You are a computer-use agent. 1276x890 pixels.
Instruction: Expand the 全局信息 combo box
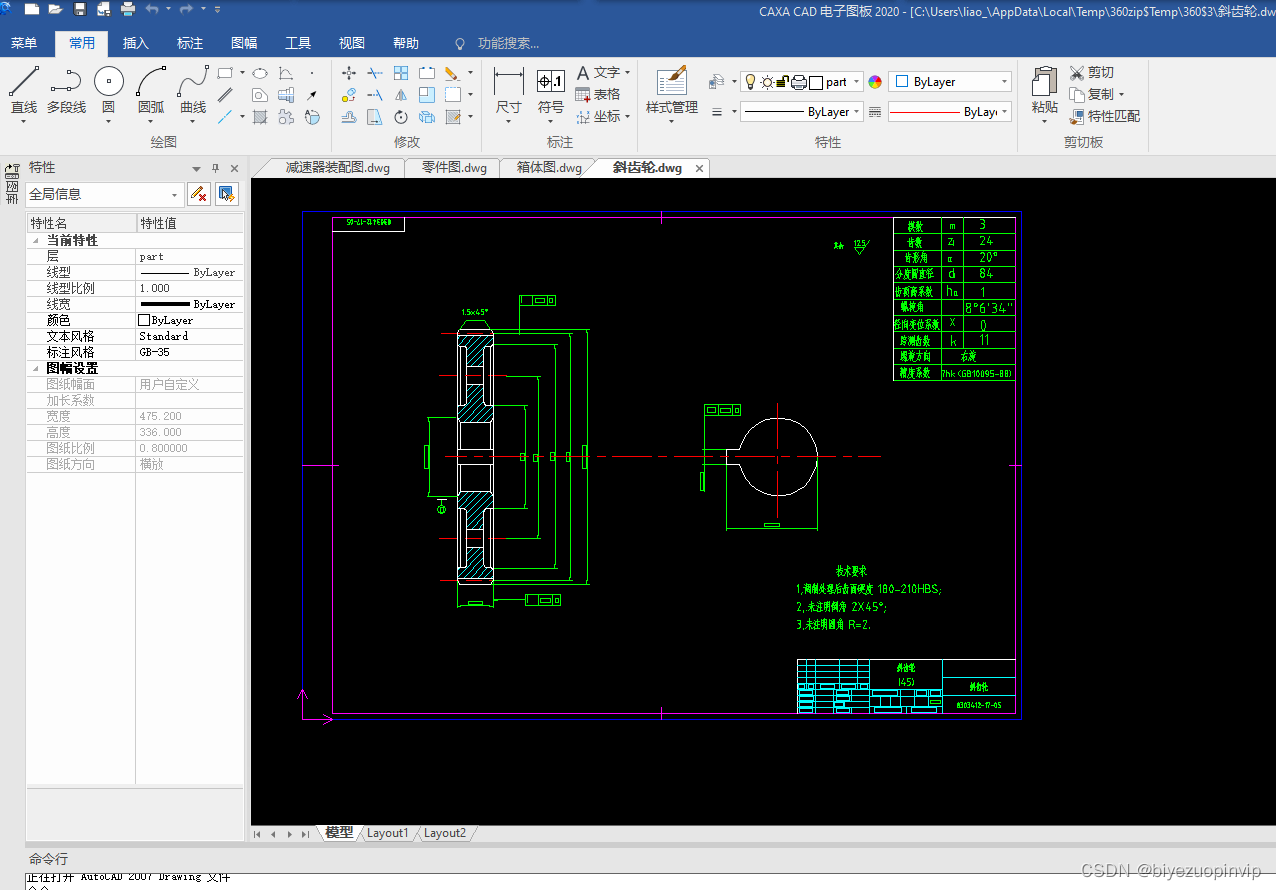[175, 195]
